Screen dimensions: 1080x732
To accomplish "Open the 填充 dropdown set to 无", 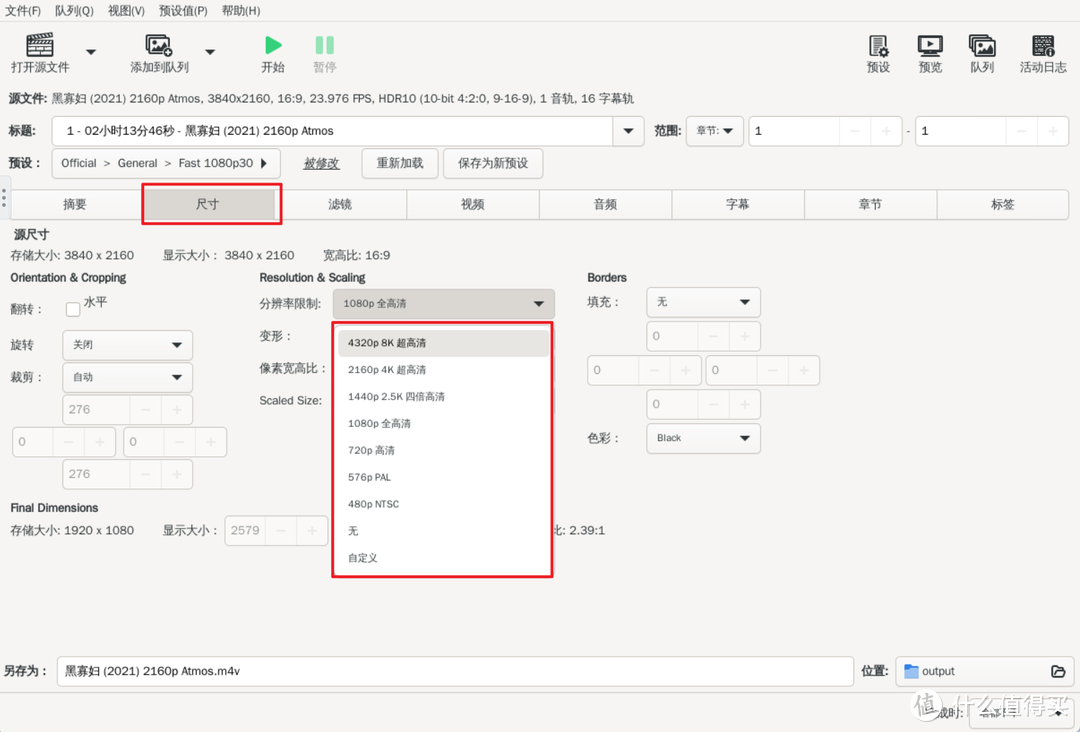I will tap(703, 302).
